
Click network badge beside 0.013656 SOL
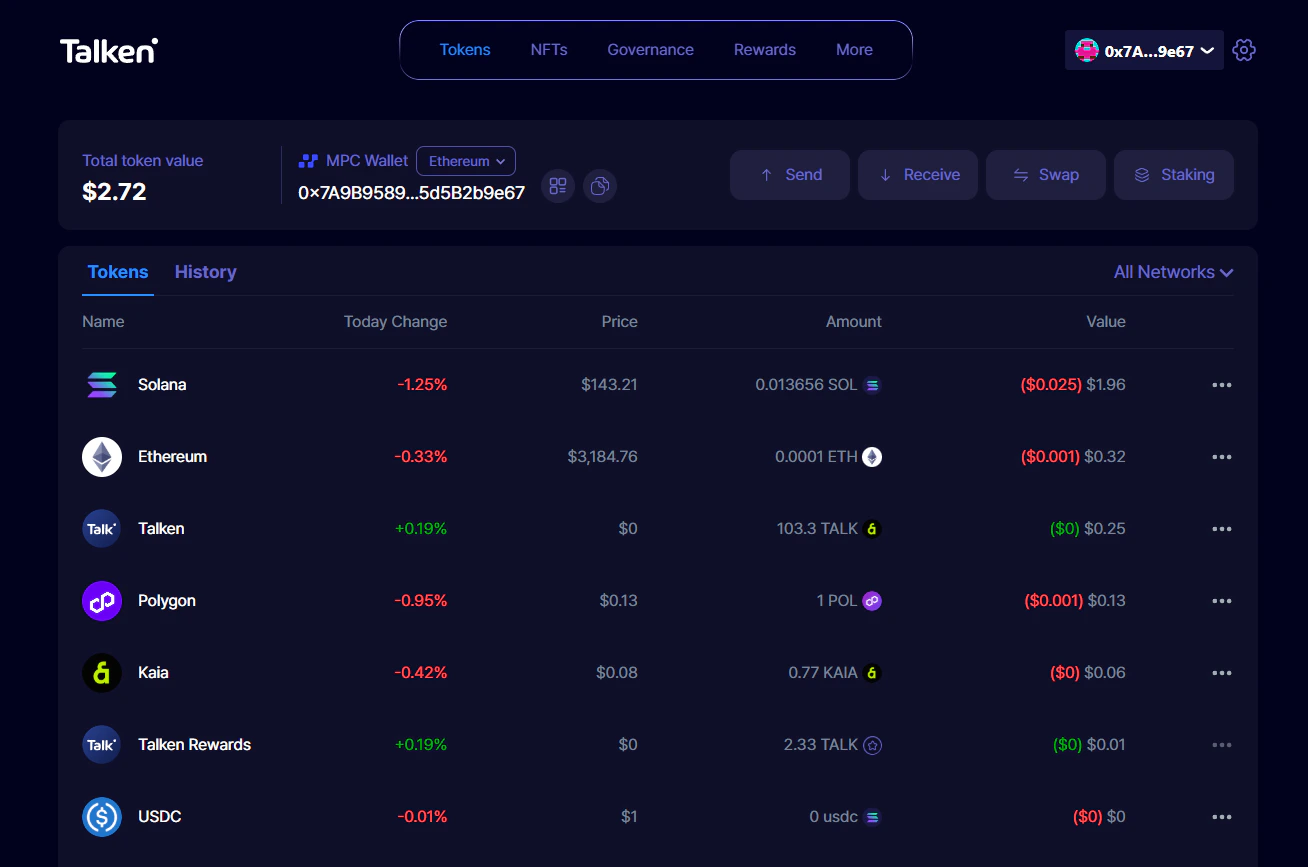pos(872,385)
